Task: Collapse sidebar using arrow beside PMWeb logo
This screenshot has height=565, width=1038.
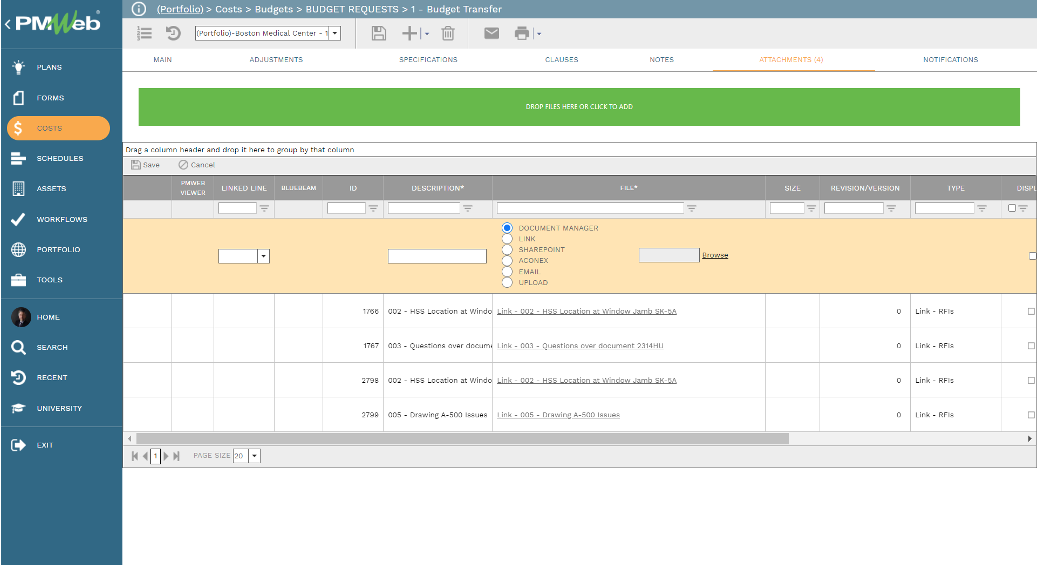Action: point(7,24)
